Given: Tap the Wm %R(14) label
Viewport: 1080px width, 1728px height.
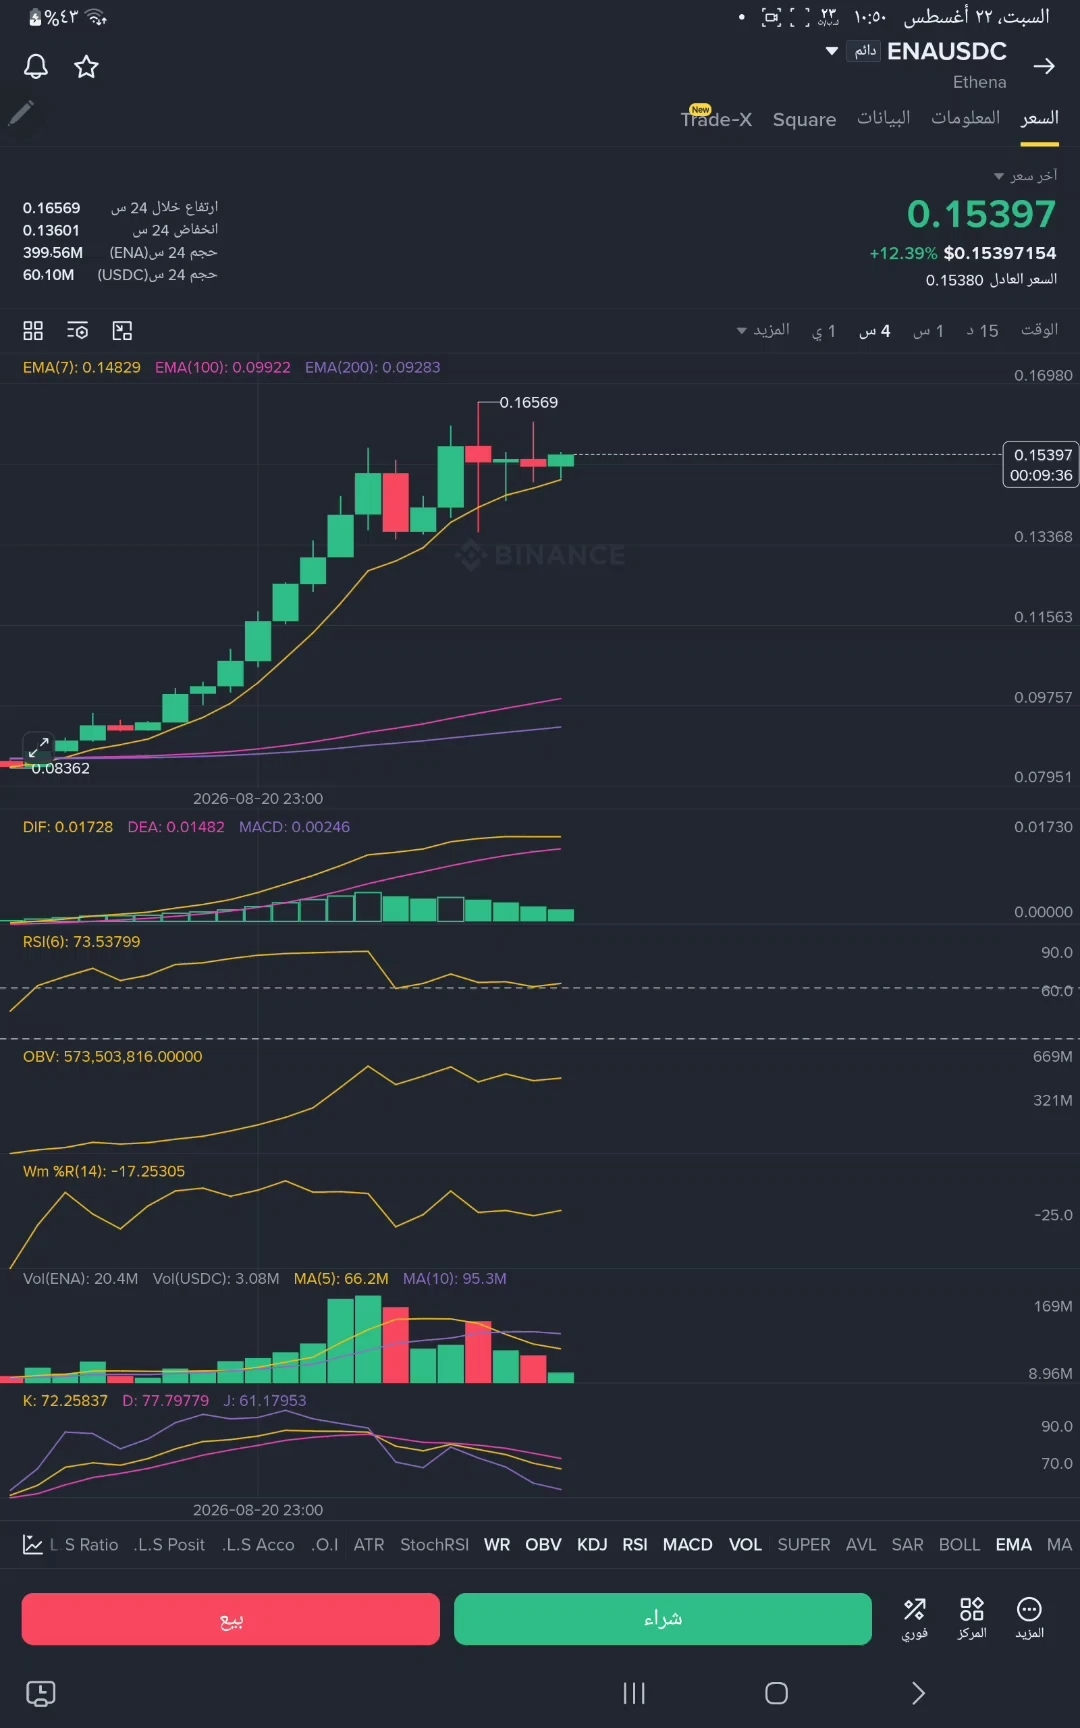Looking at the screenshot, I should tap(104, 1172).
